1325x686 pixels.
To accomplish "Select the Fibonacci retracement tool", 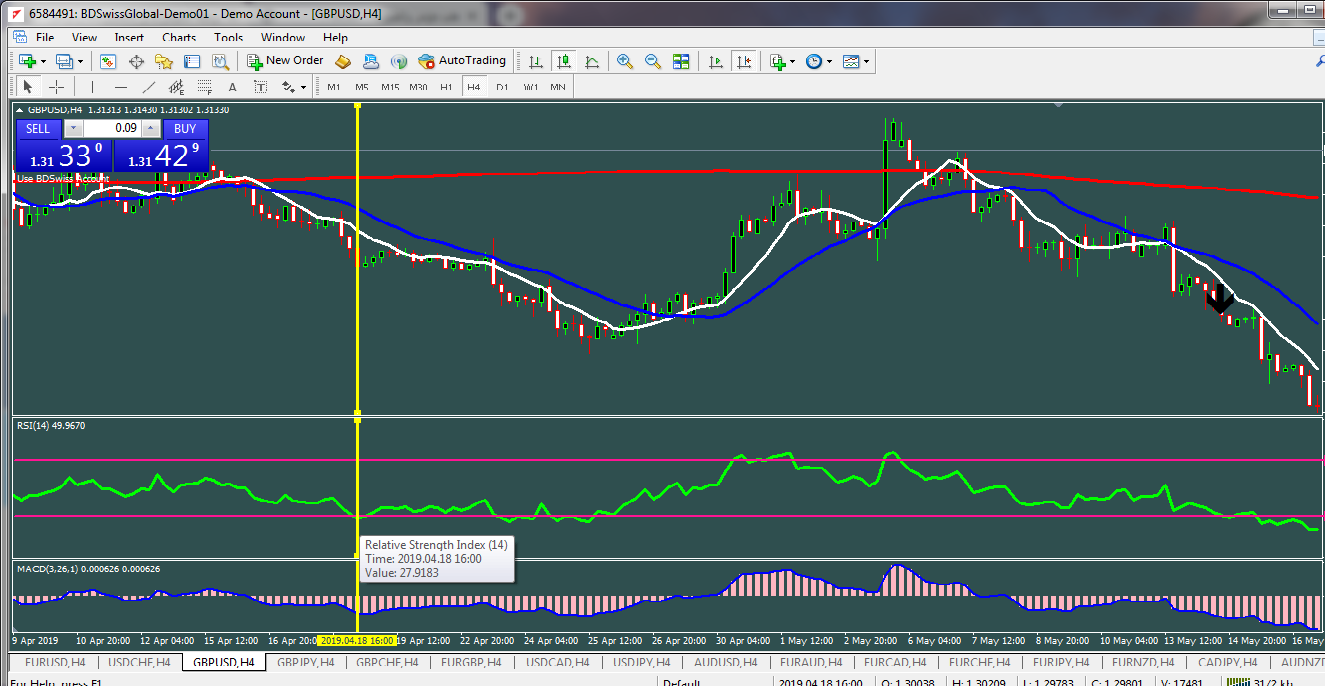I will [x=204, y=87].
